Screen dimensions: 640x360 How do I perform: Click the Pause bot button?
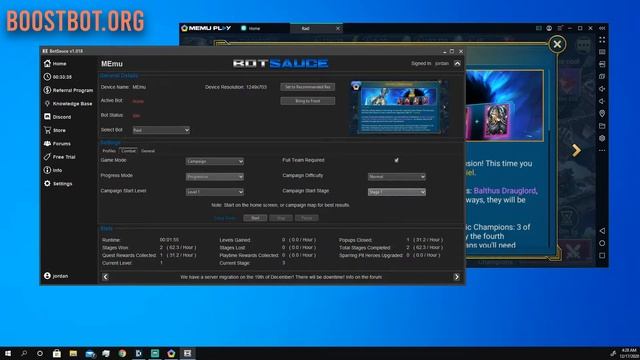coord(307,218)
